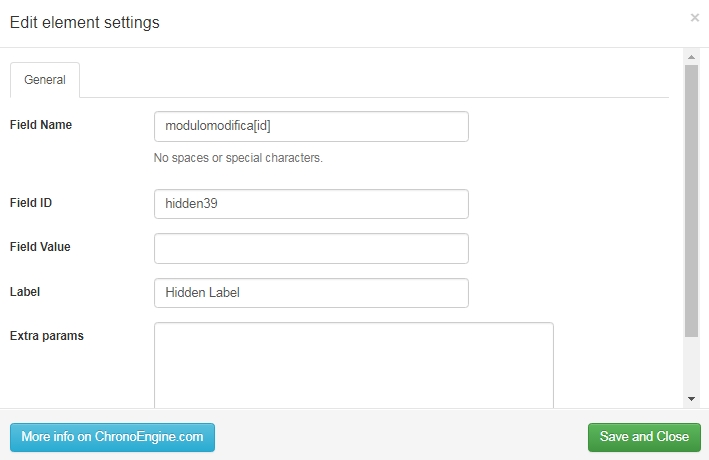Image resolution: width=709 pixels, height=460 pixels.
Task: Click inside the Extra params textarea
Action: pyautogui.click(x=354, y=365)
